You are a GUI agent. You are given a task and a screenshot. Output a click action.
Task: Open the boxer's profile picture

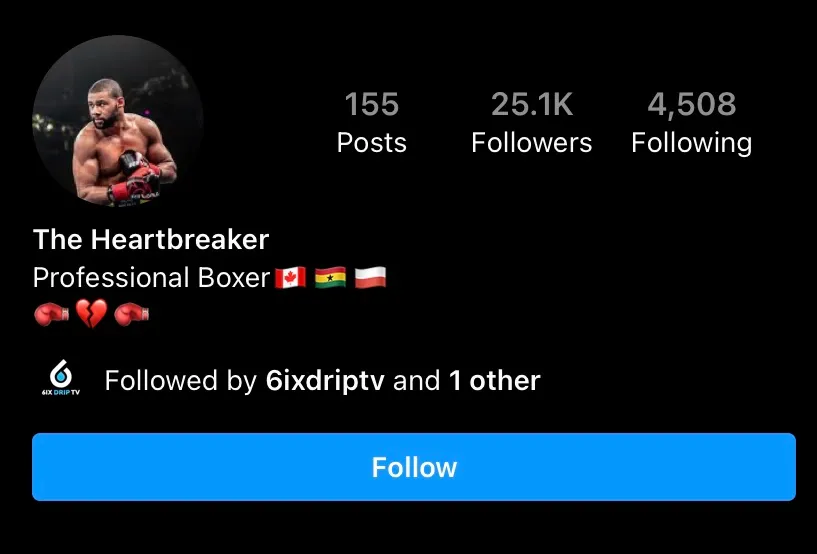[118, 121]
